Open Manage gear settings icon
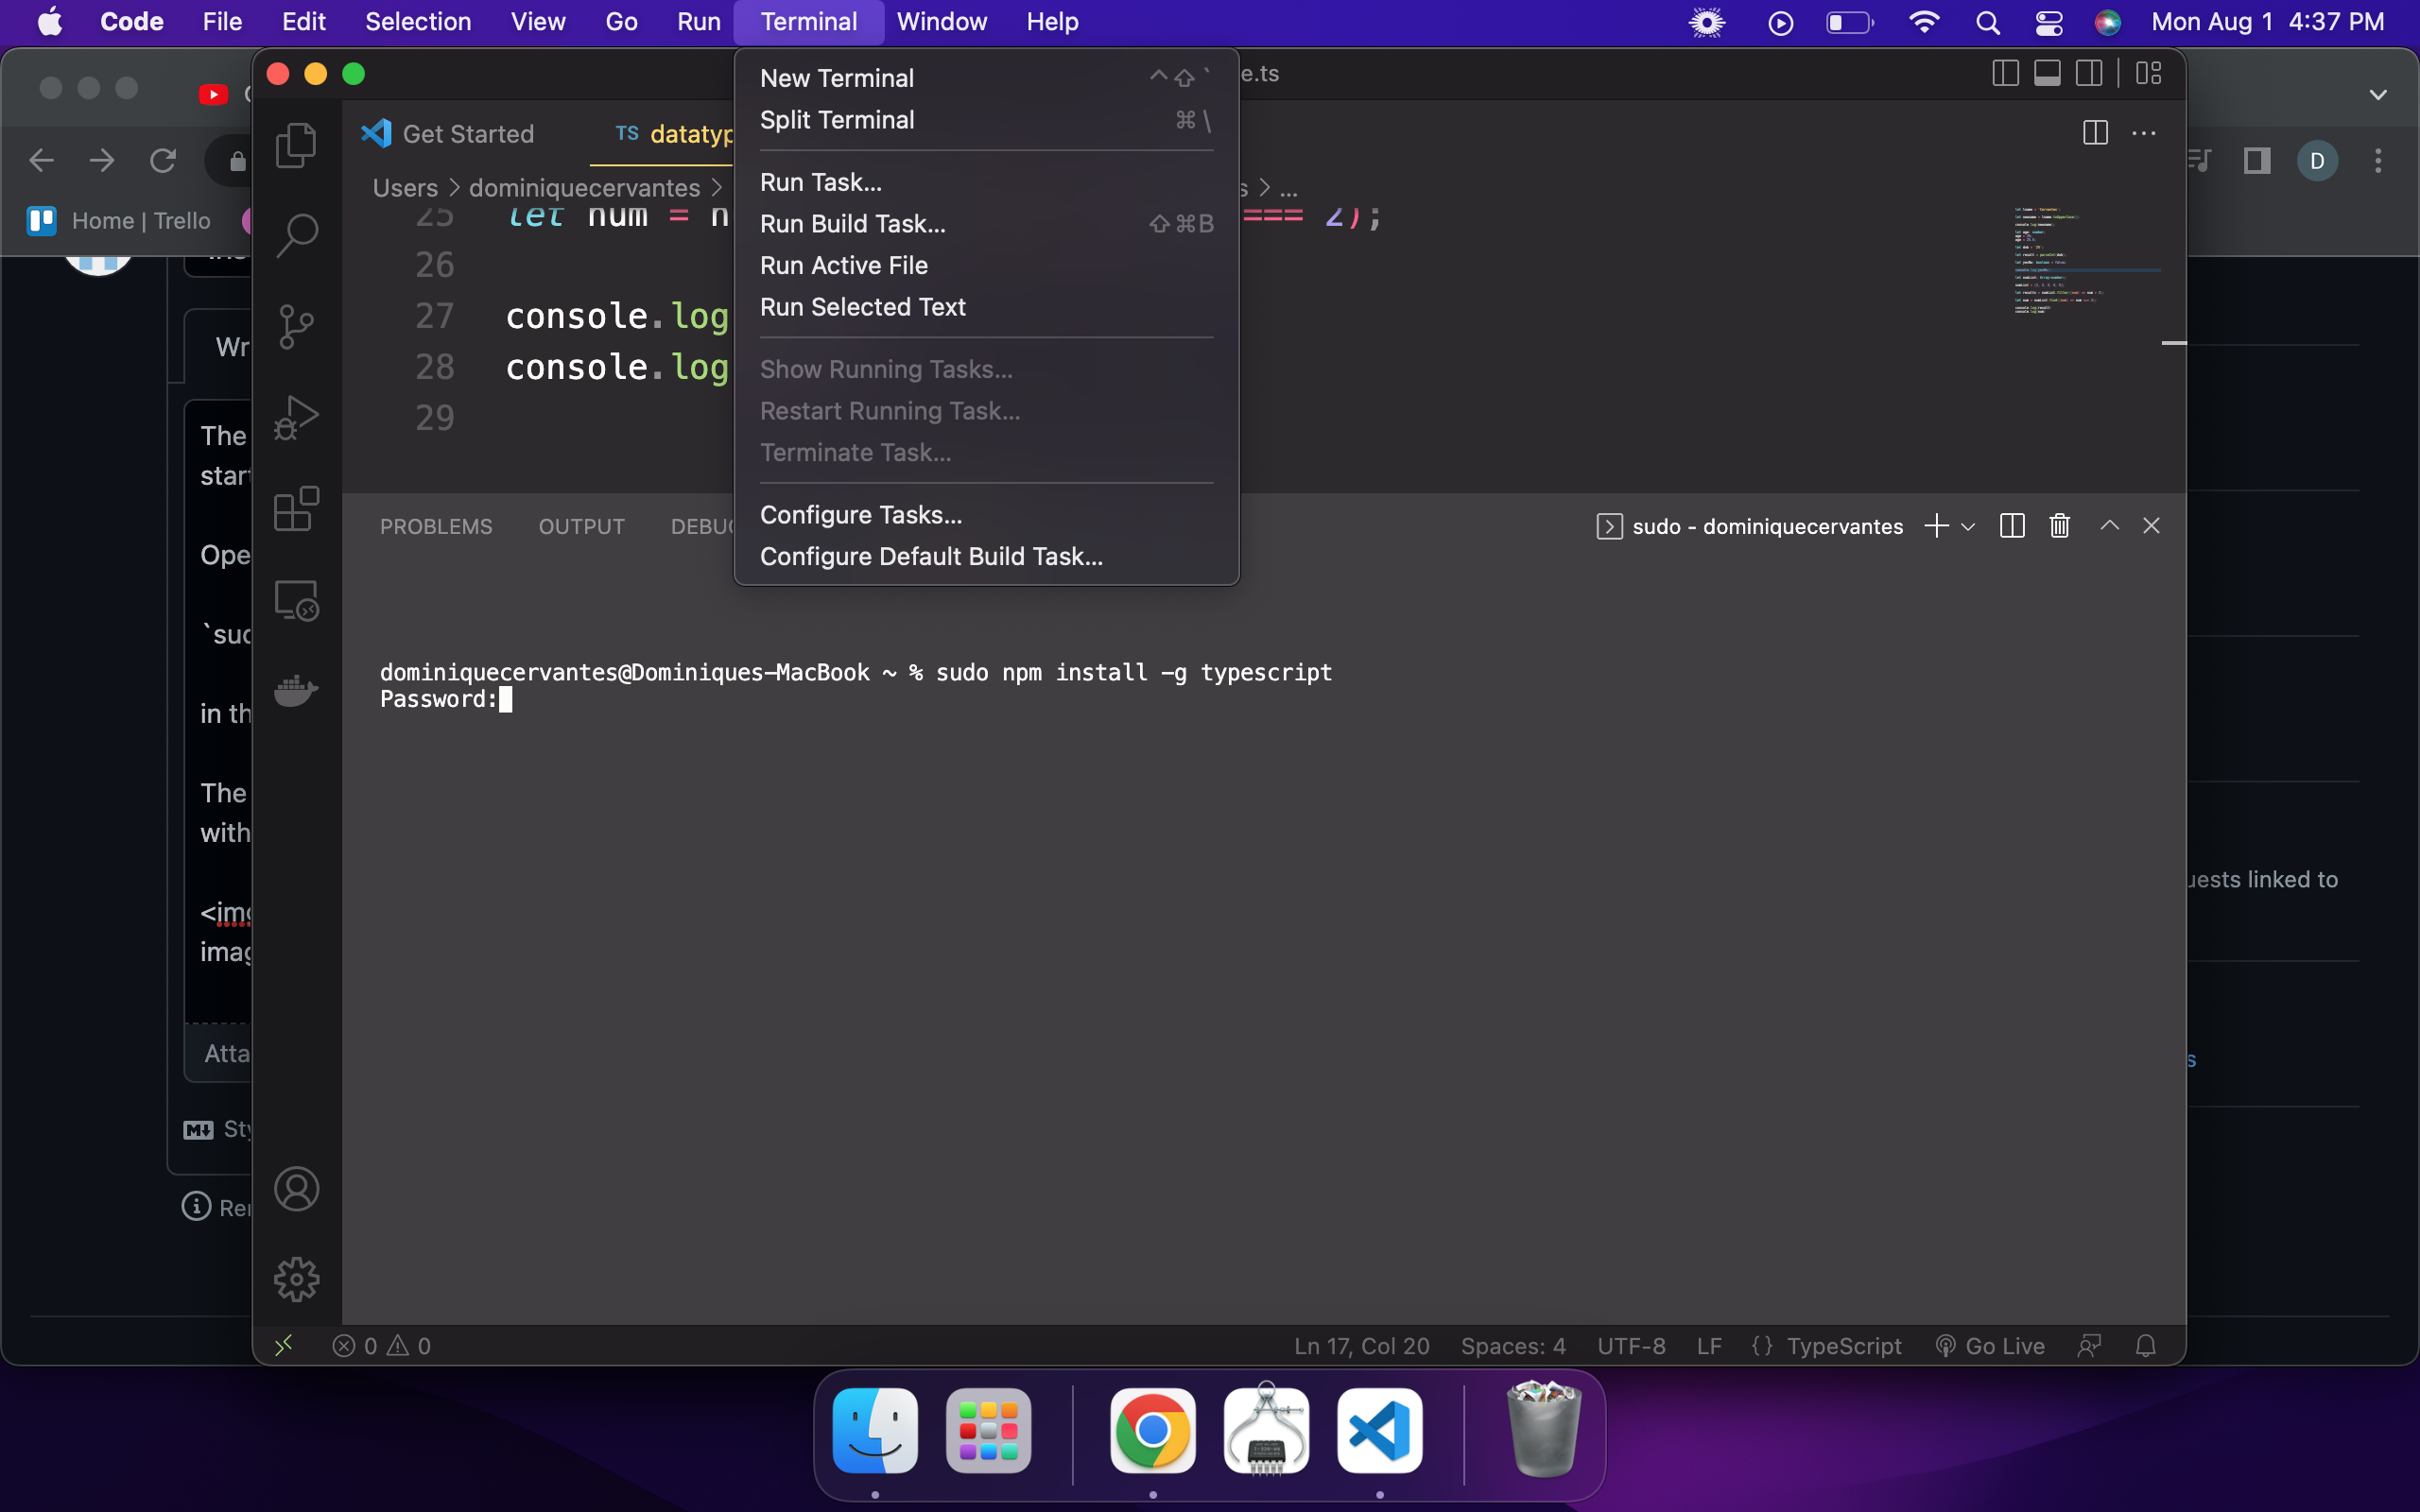Image resolution: width=2420 pixels, height=1512 pixels. [296, 1279]
